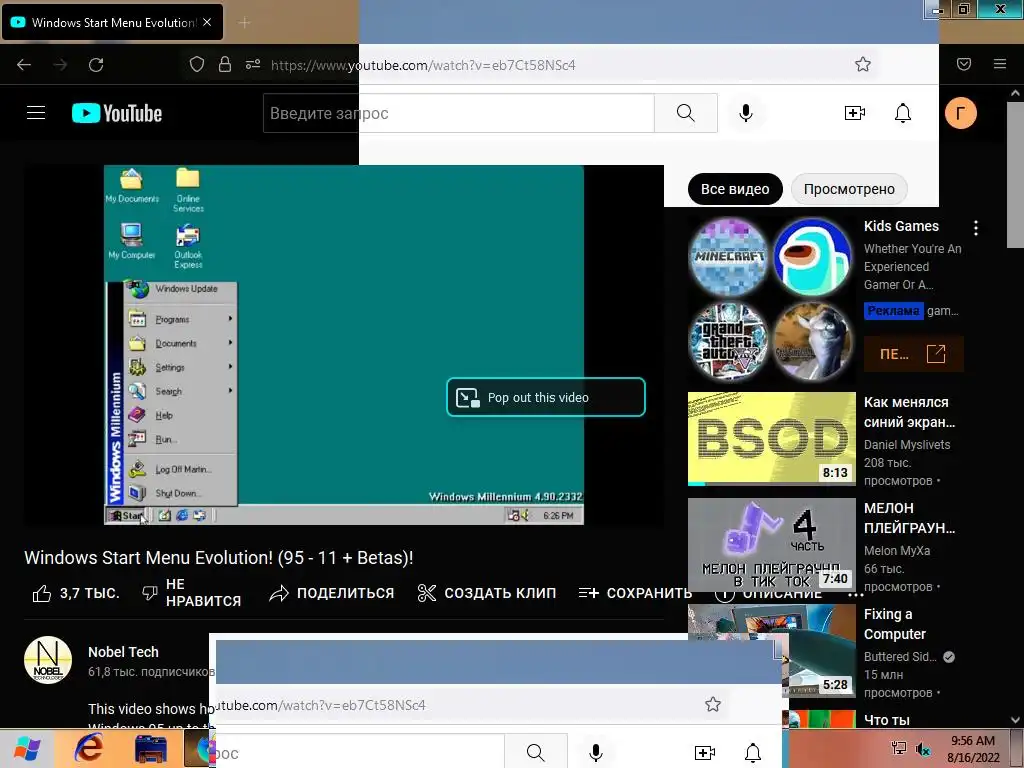Viewport: 1024px width, 768px height.
Task: Open the Fixing a Computer video title
Action: (x=895, y=624)
